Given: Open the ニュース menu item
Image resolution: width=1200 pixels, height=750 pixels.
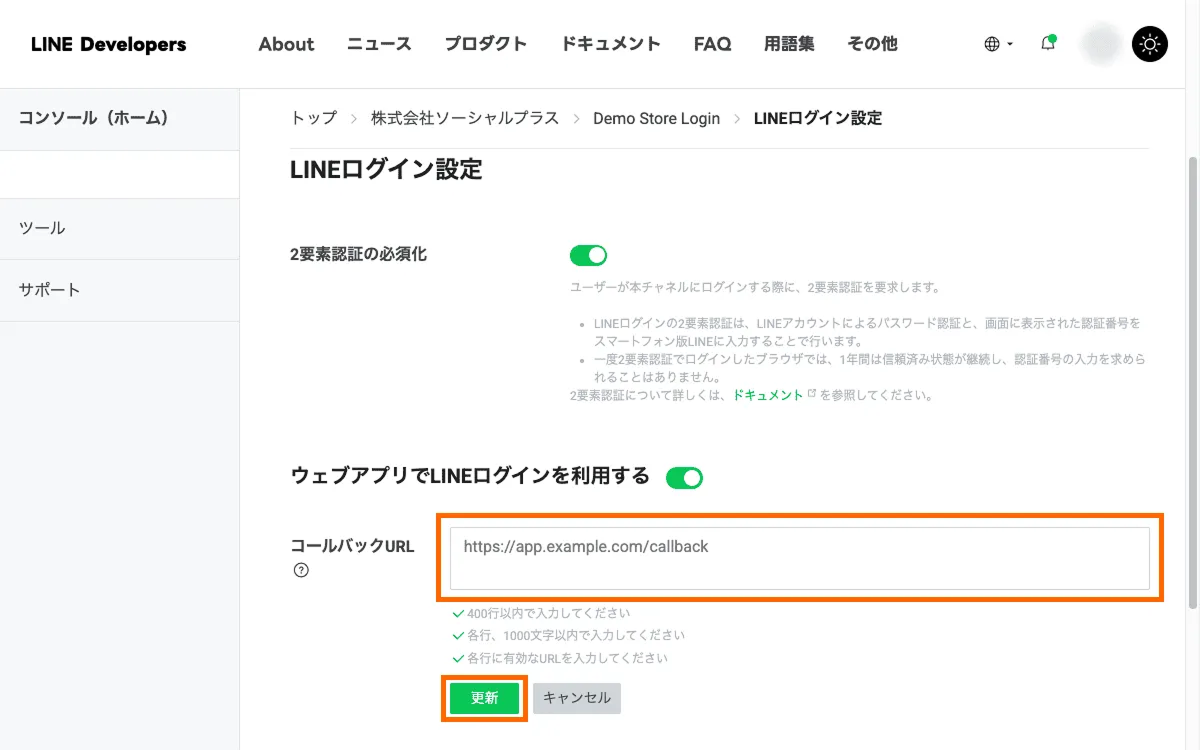Looking at the screenshot, I should pyautogui.click(x=379, y=44).
